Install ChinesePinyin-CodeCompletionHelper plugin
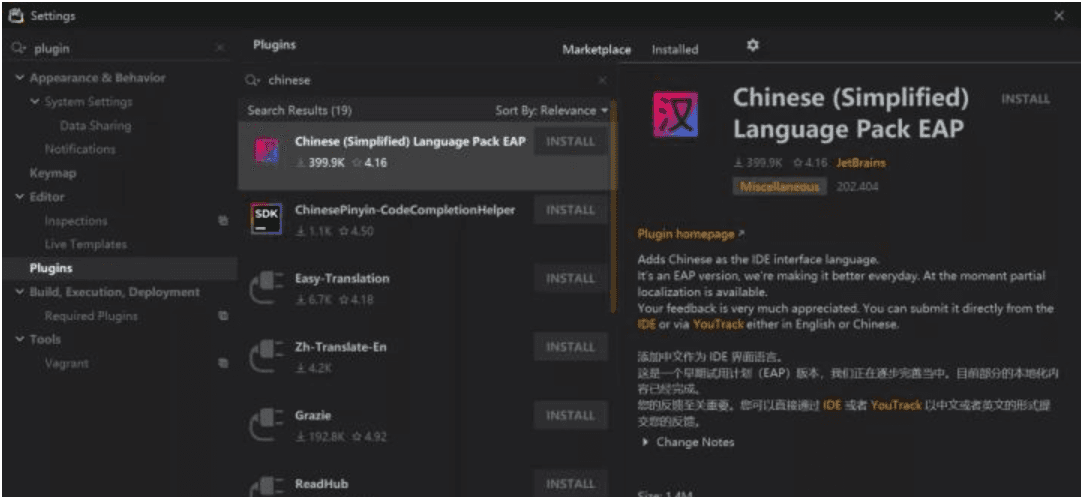Screen dimensions: 1081x497 [571, 210]
